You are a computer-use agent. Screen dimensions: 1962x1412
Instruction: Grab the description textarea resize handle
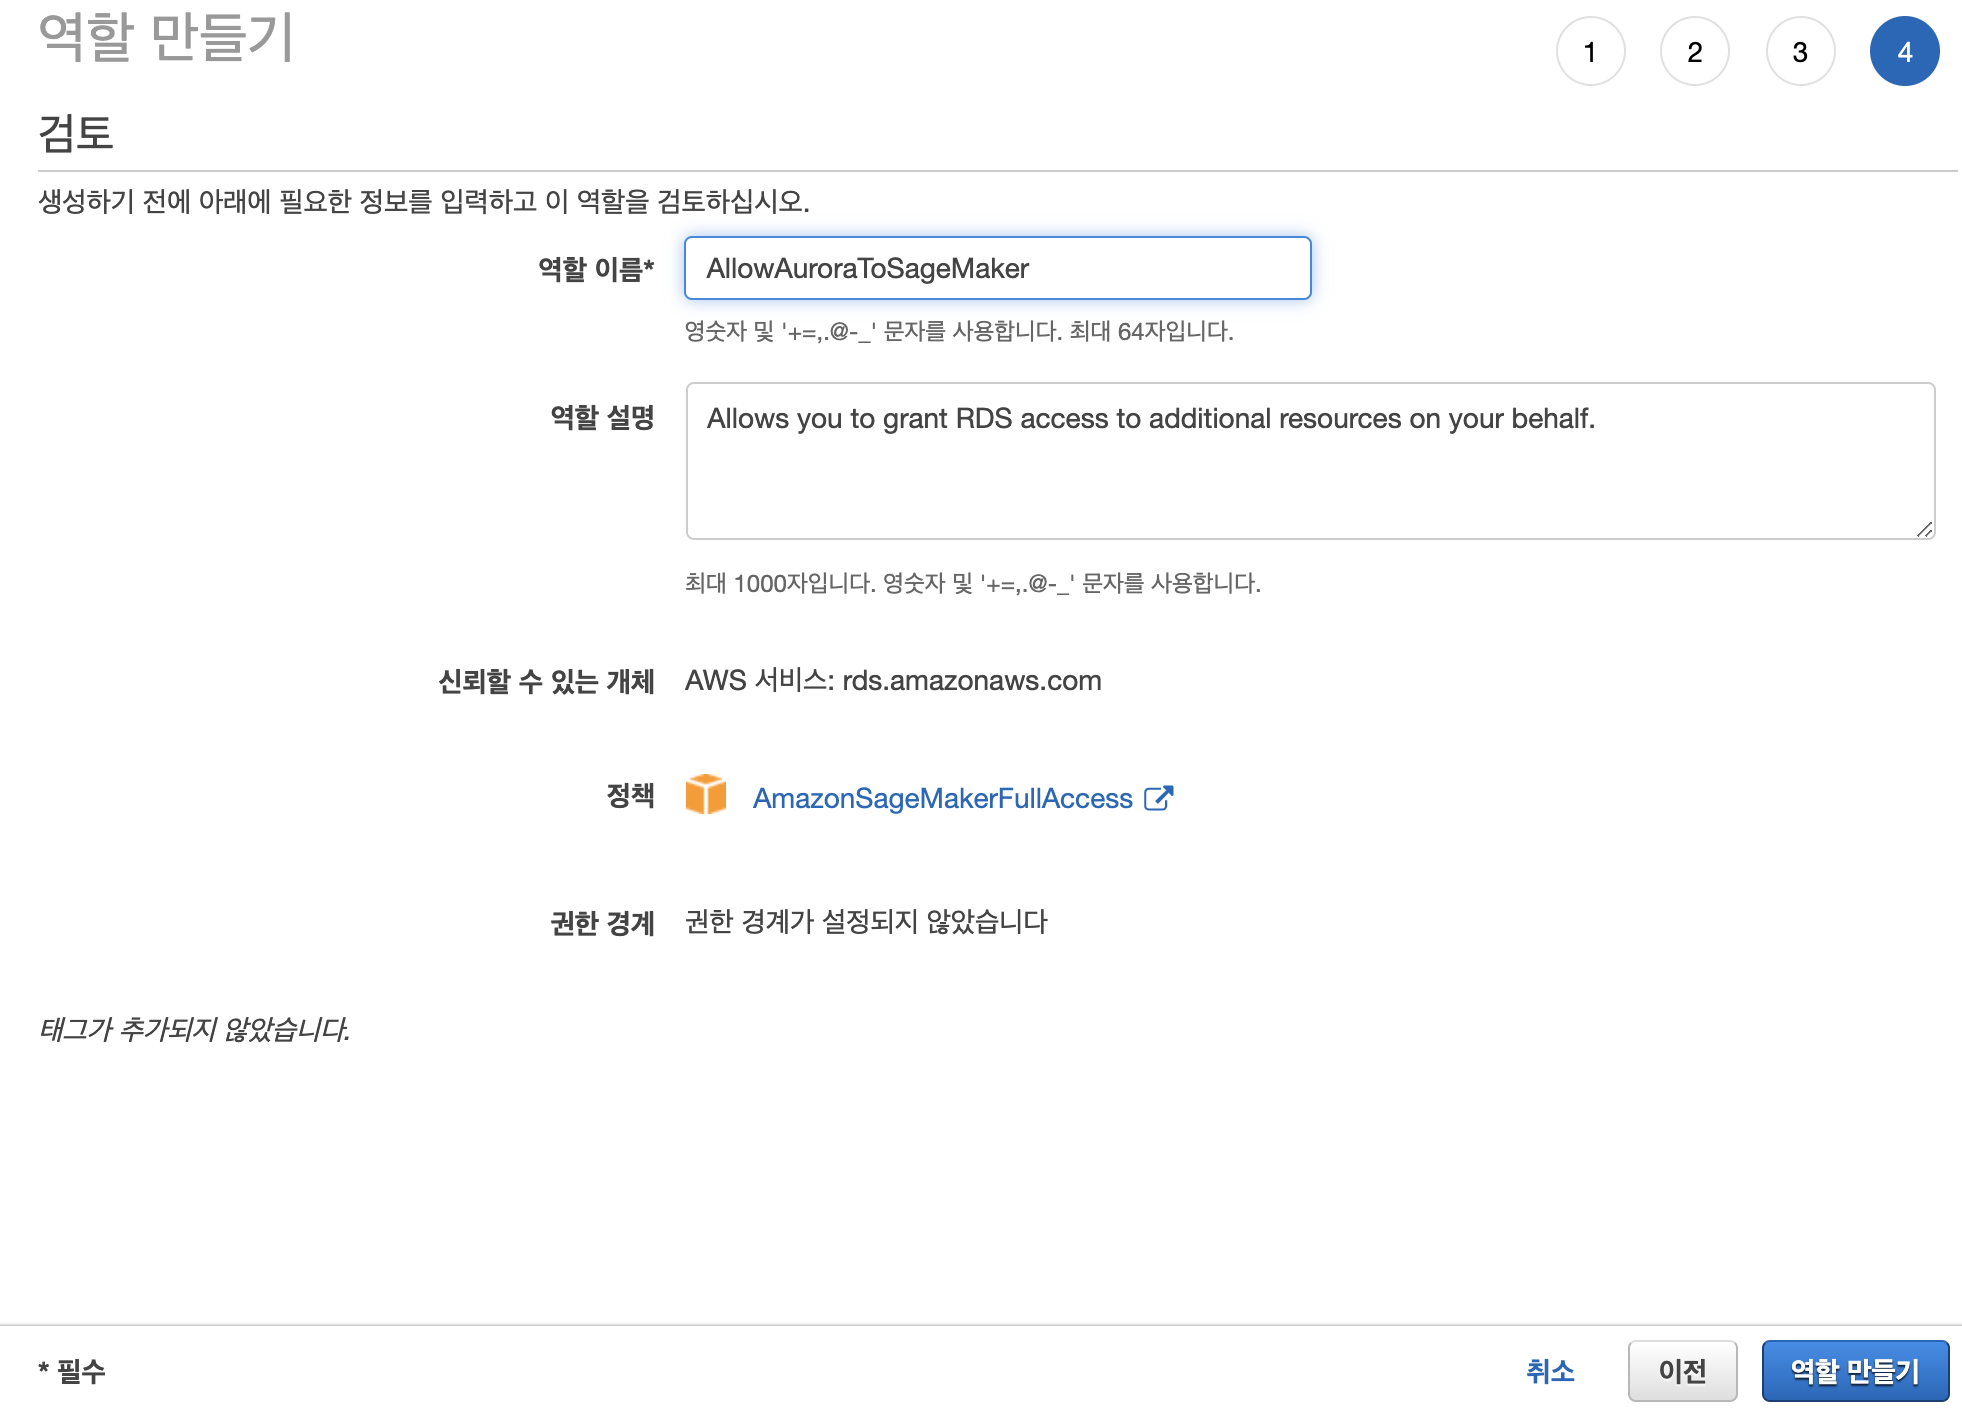pyautogui.click(x=1925, y=530)
